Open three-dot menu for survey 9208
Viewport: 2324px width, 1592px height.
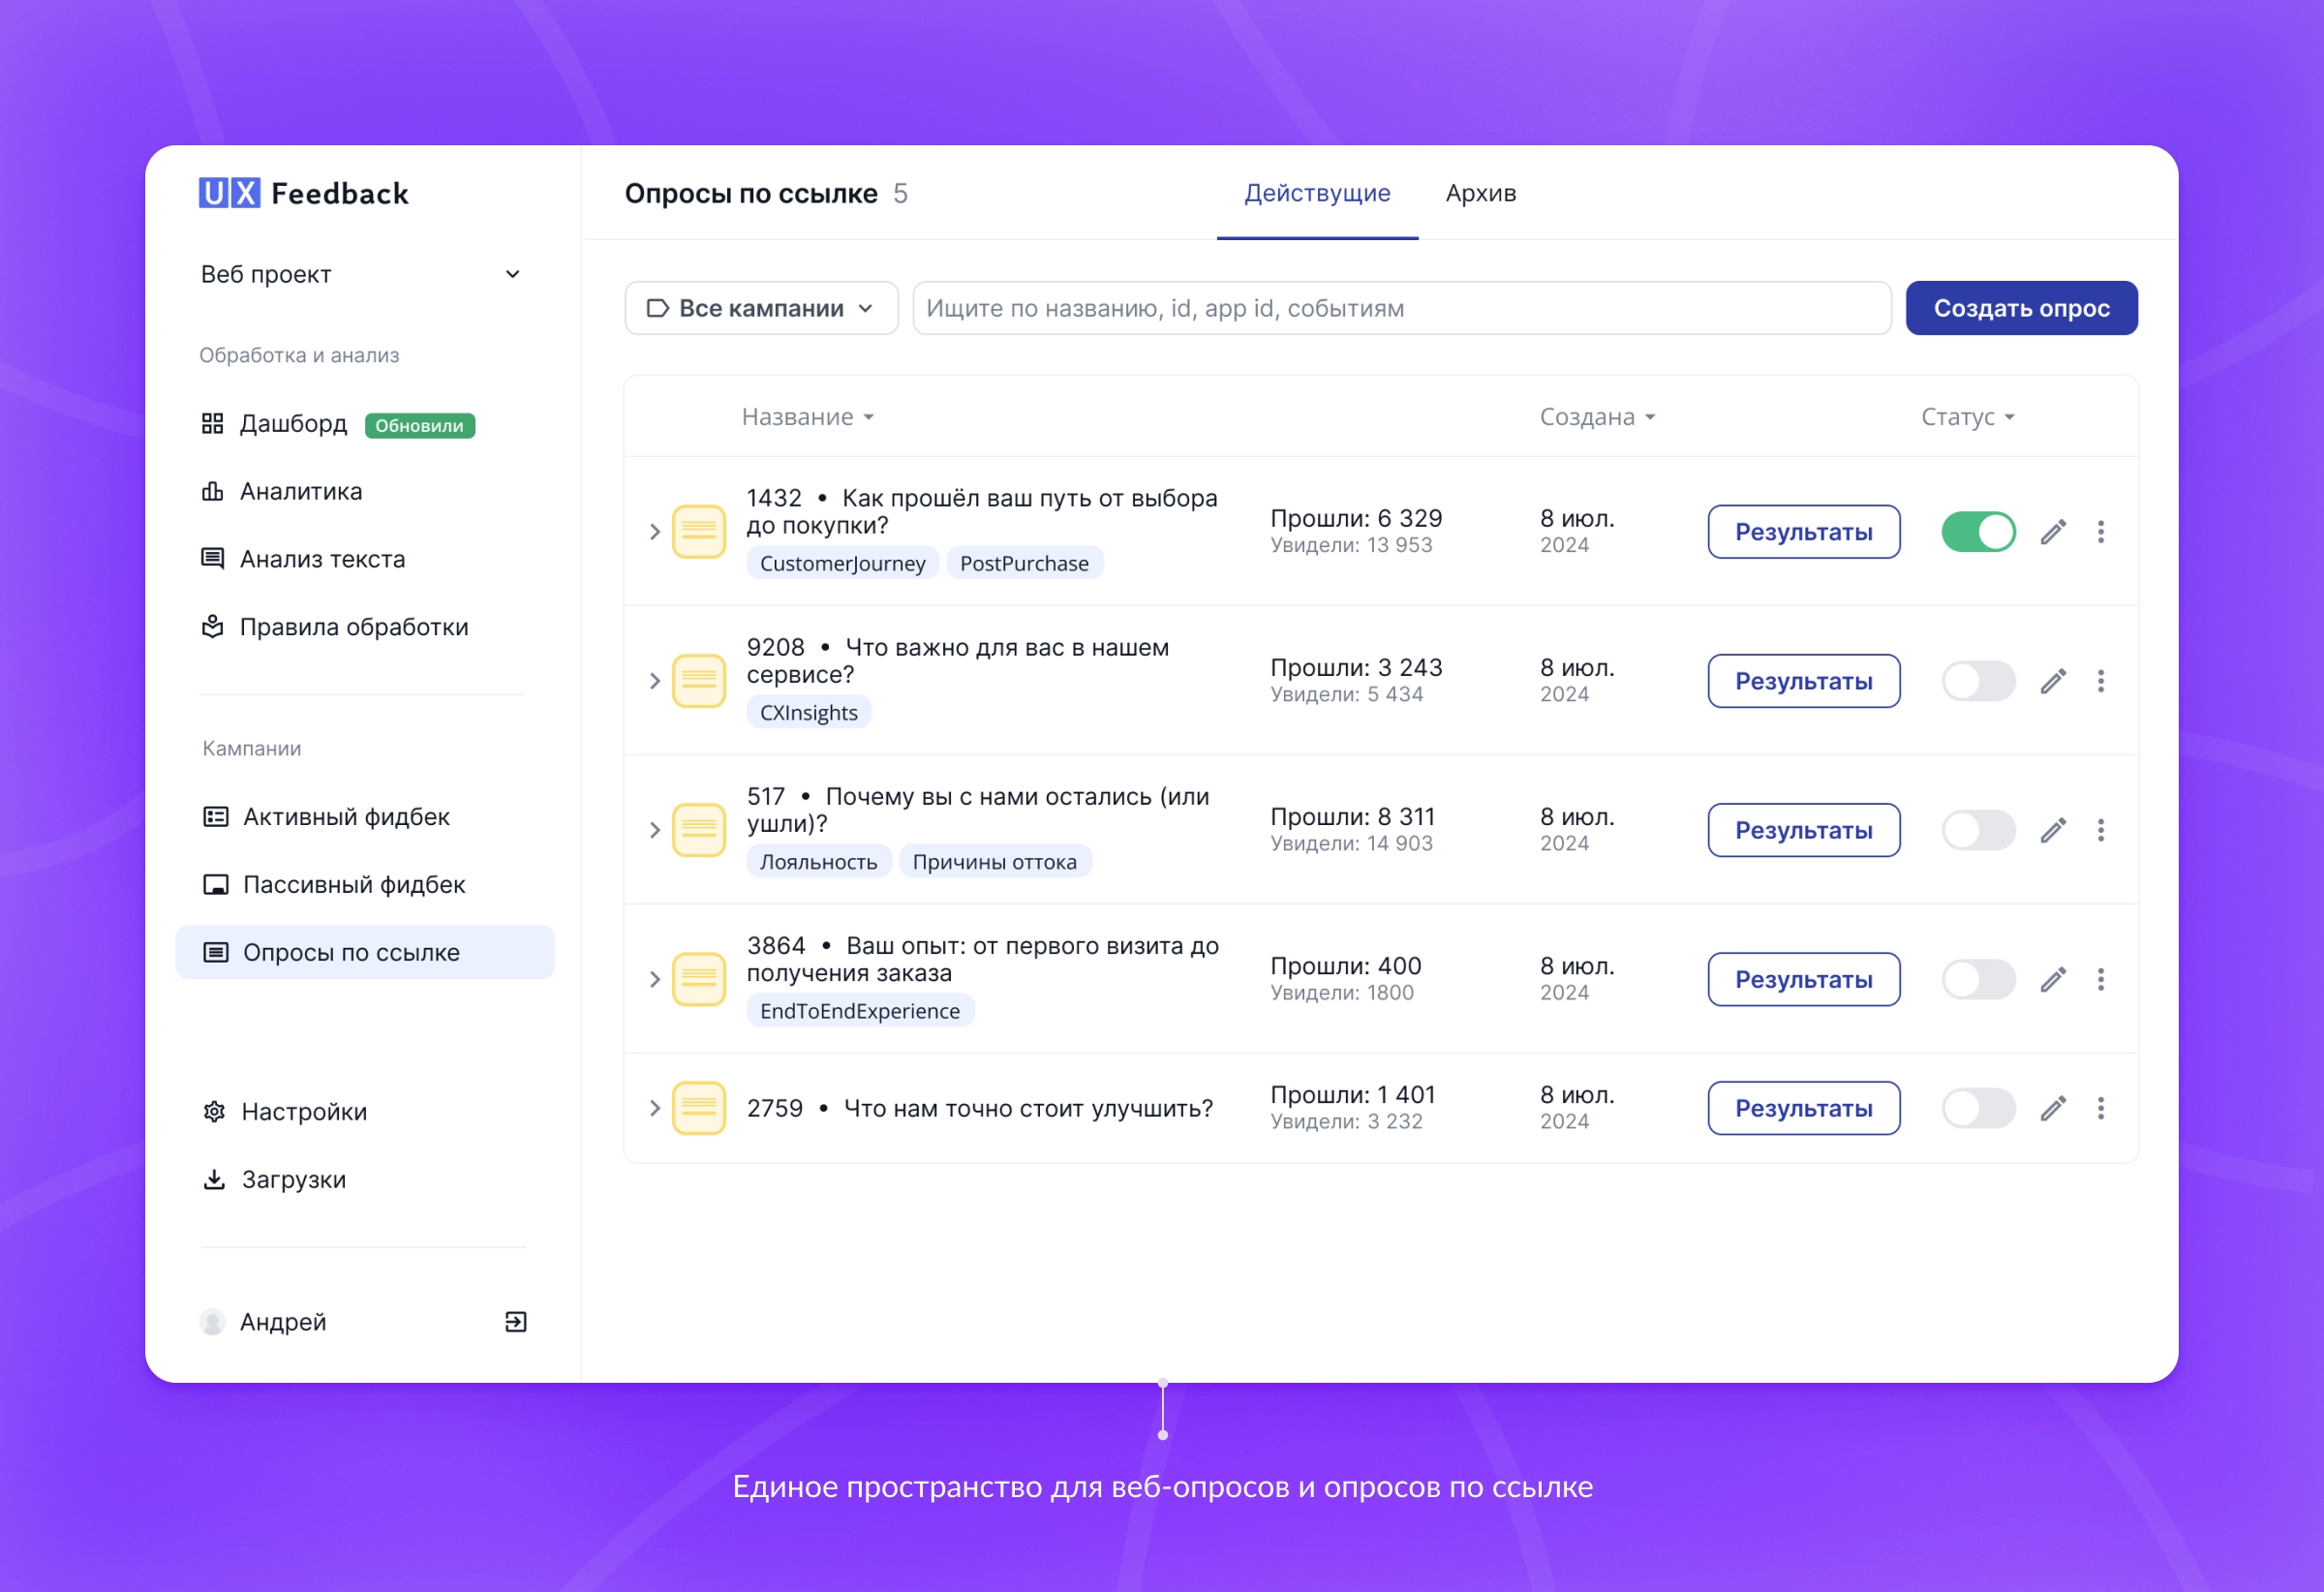pos(2100,681)
